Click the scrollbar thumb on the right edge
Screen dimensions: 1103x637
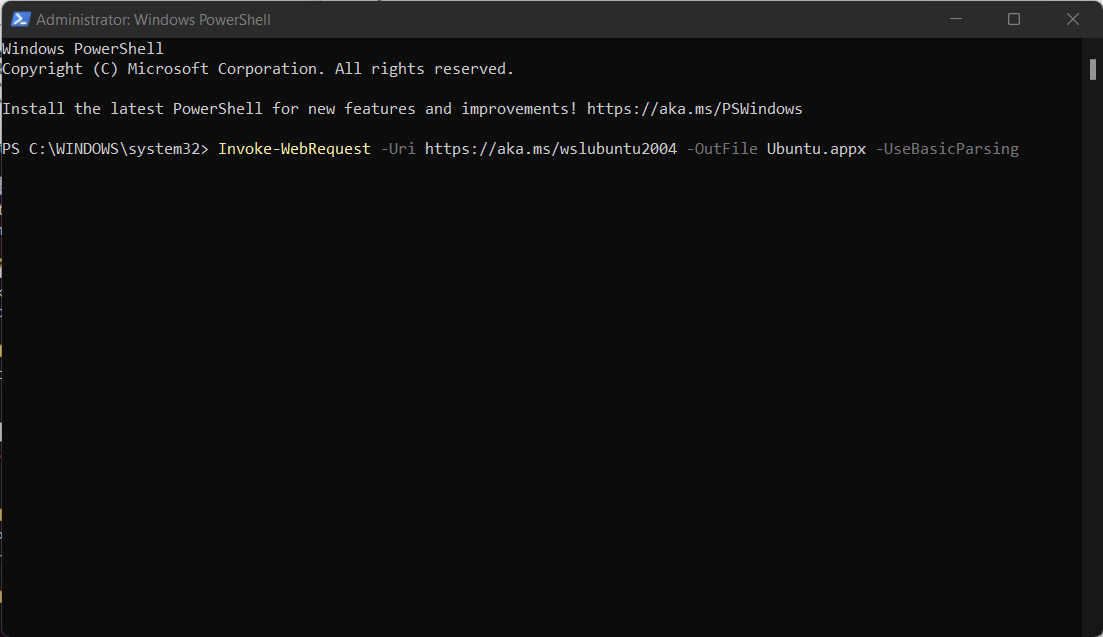pyautogui.click(x=1092, y=69)
